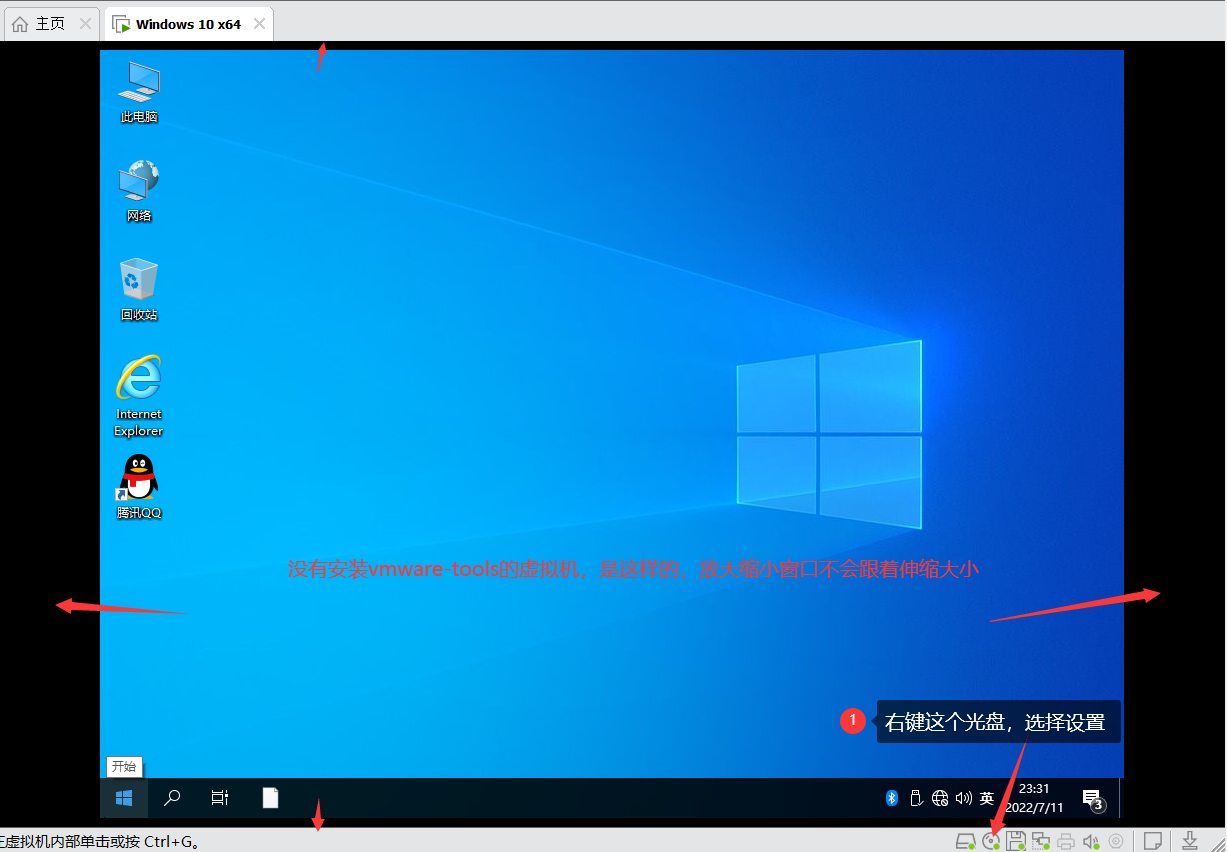
Task: Click the Bluetooth tray icon
Action: [892, 798]
